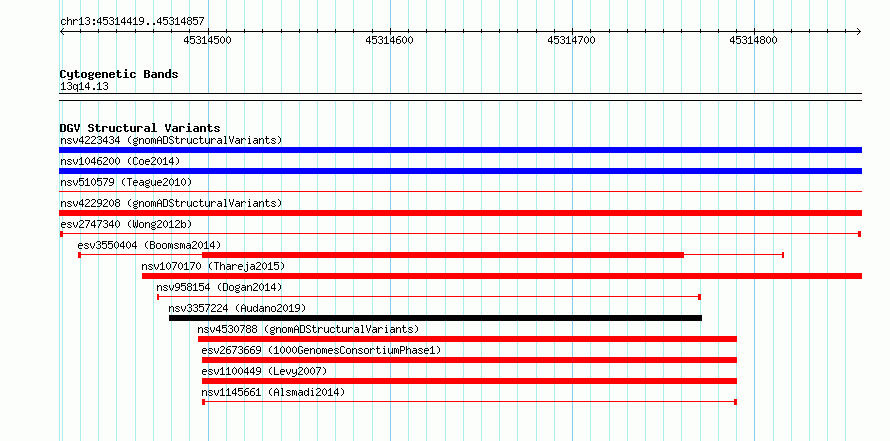Select the blue nsv4223434 variant bar
Viewport: 890px width, 441px height.
(460, 150)
